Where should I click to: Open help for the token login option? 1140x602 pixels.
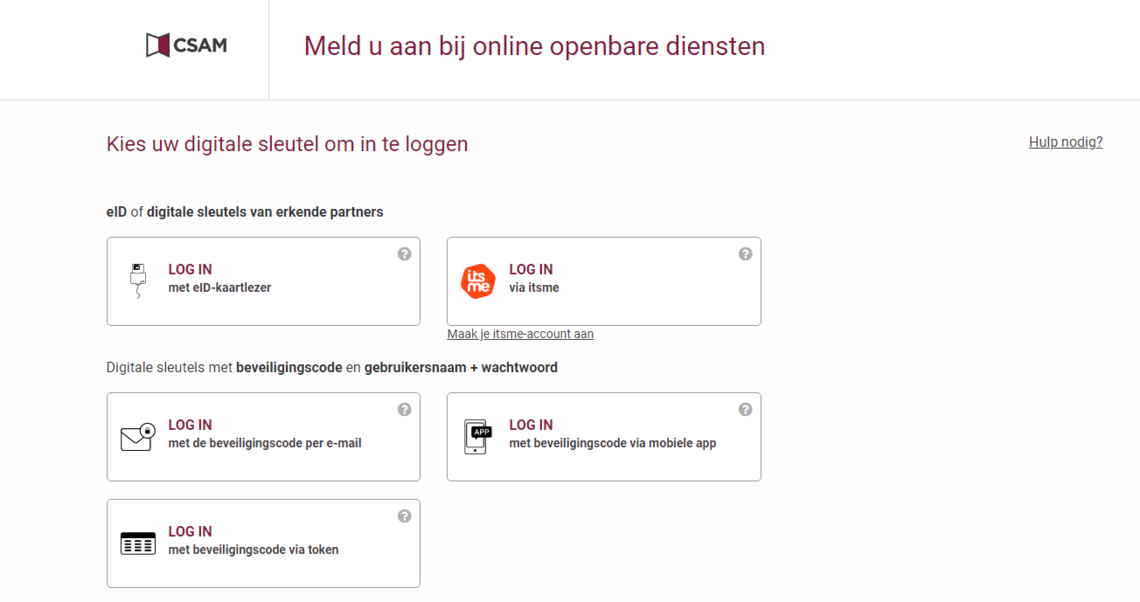tap(404, 516)
